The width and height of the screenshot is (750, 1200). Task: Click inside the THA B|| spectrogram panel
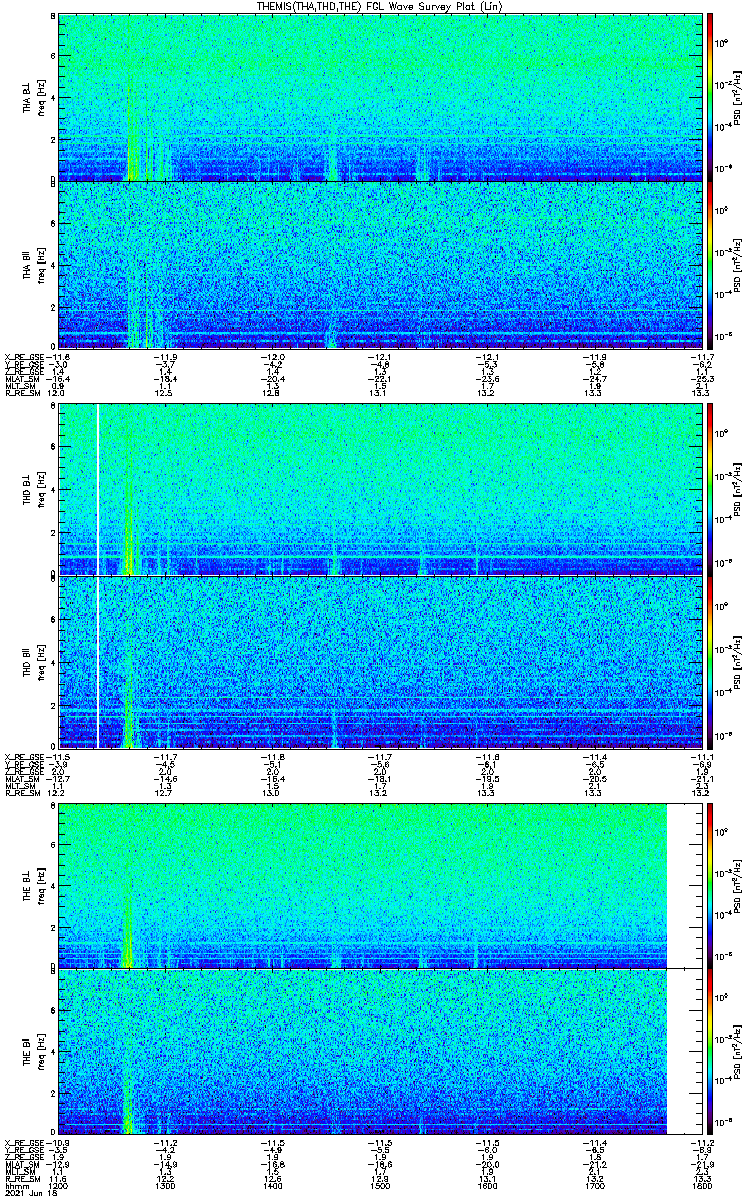[x=381, y=265]
